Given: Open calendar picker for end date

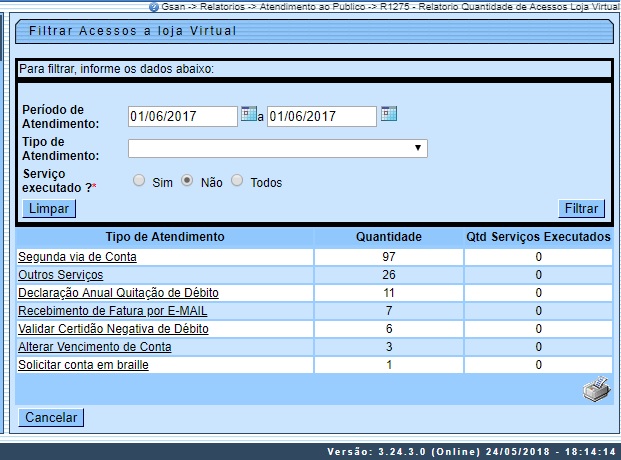Looking at the screenshot, I should [x=388, y=115].
